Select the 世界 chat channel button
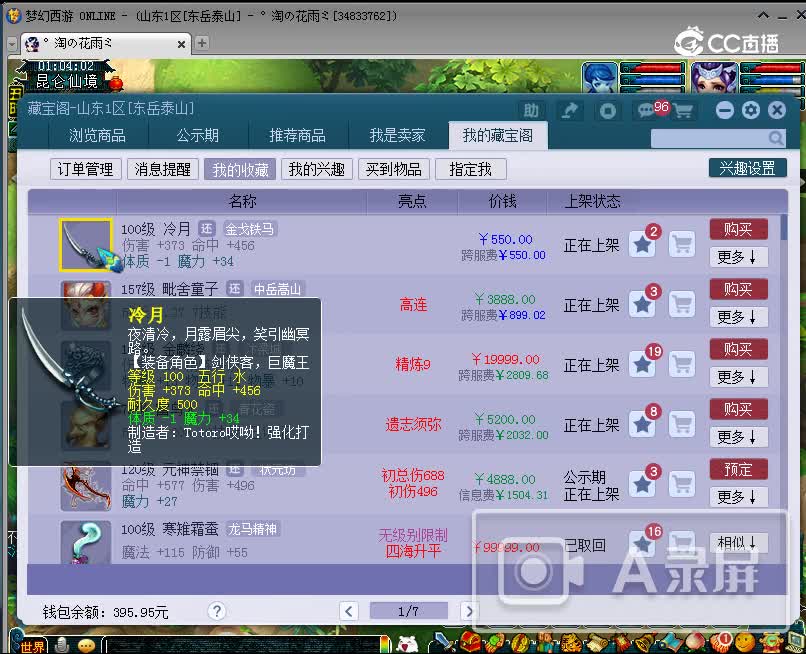Screen dimensions: 806x654 pos(31,645)
